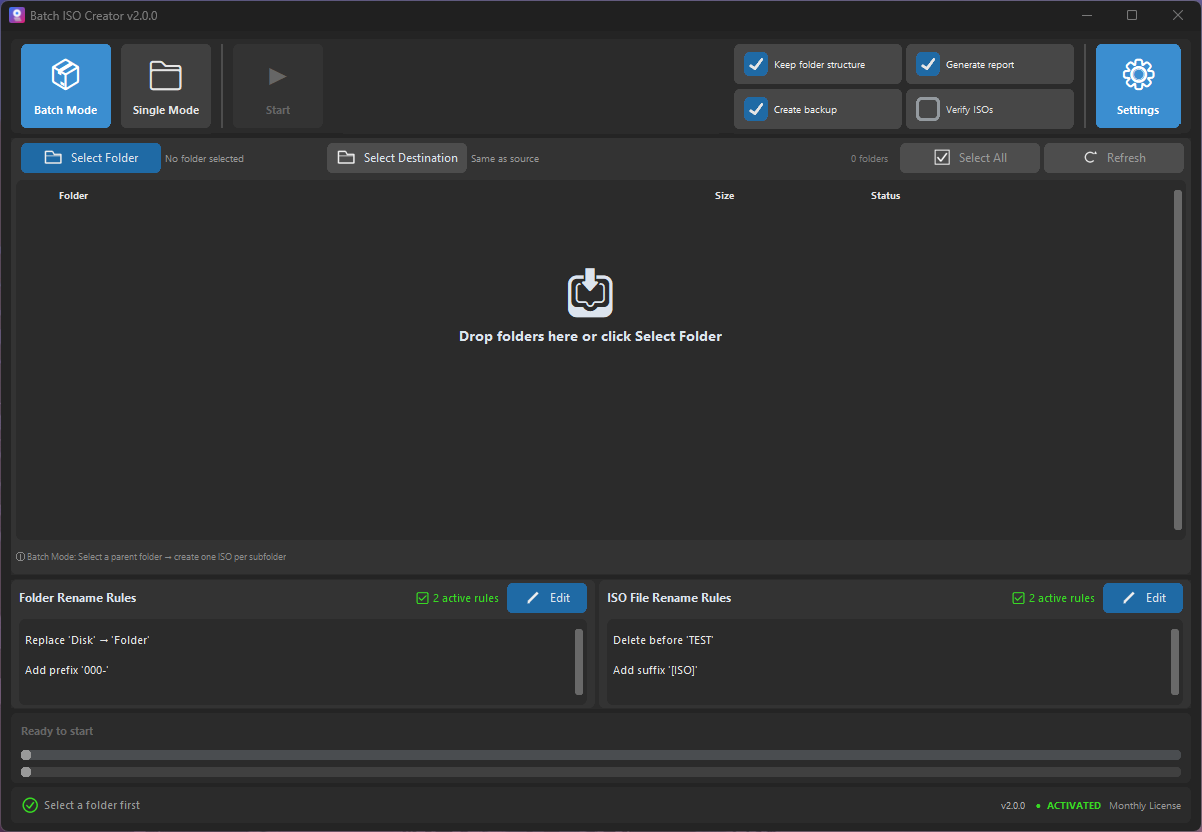Click Status column header
This screenshot has width=1202, height=832.
(885, 196)
